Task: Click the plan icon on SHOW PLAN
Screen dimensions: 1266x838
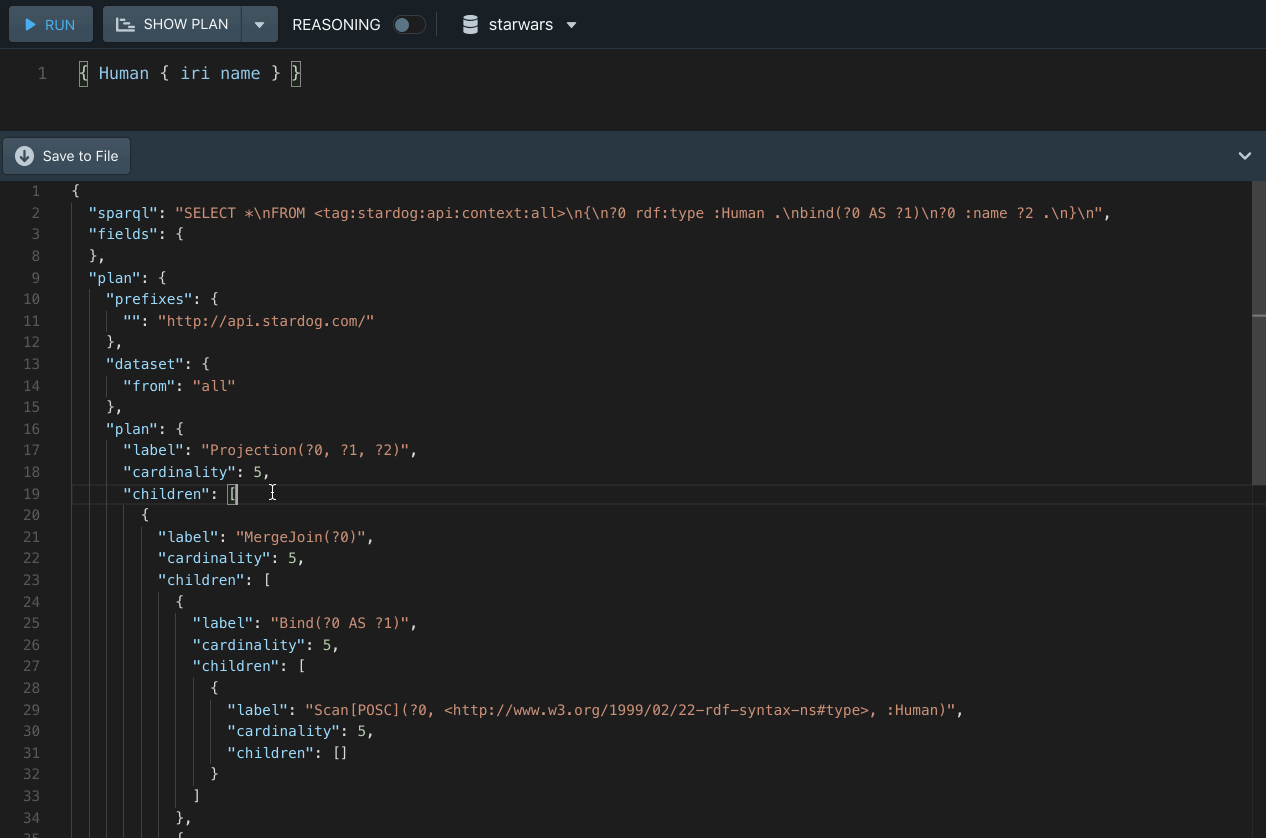Action: 125,25
